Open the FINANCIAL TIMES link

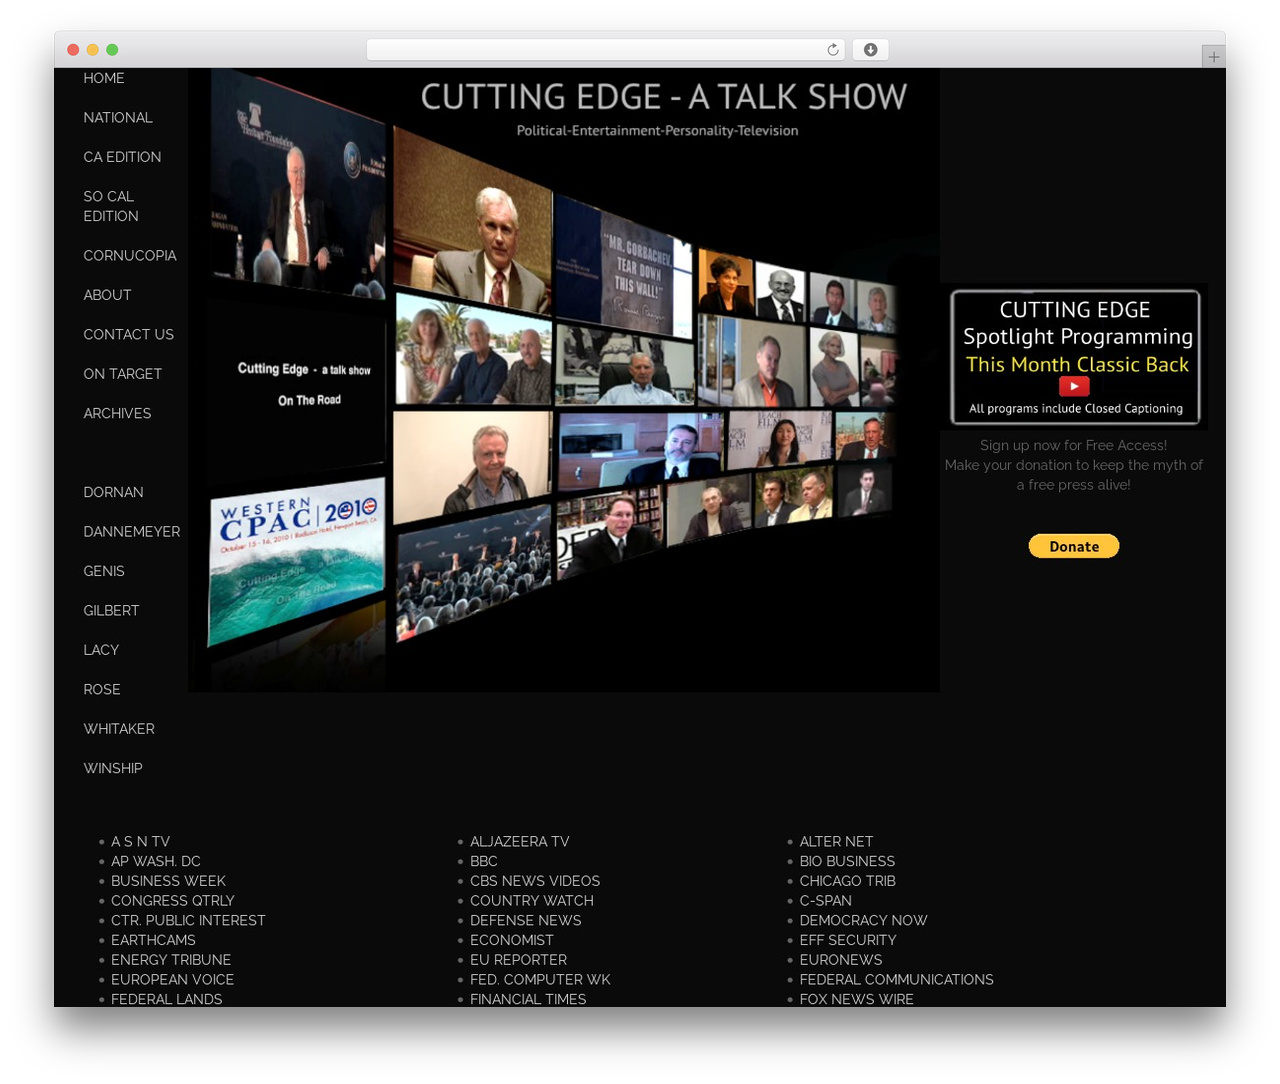tap(528, 999)
